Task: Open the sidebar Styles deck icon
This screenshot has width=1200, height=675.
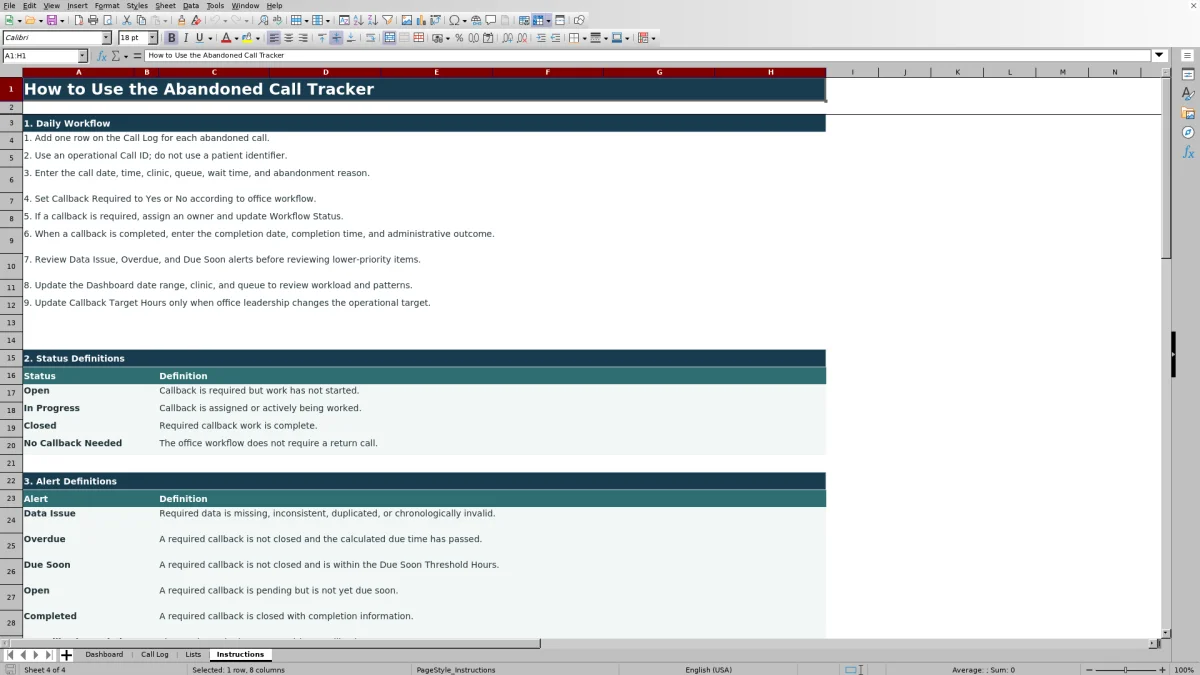Action: pos(1188,94)
